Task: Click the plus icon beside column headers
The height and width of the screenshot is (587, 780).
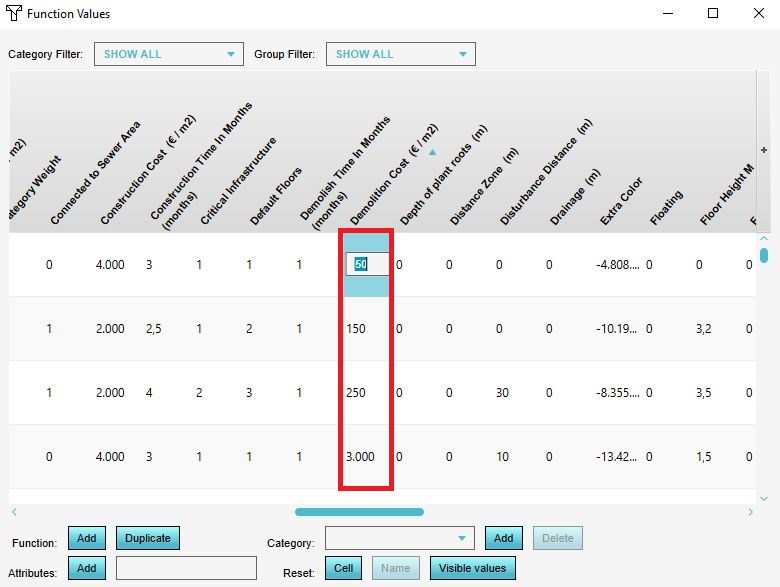Action: (x=764, y=150)
